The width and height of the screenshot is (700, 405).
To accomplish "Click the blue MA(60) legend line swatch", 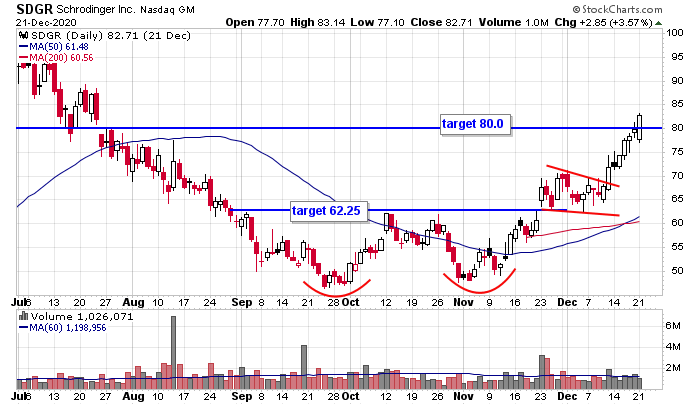I will click(23, 328).
